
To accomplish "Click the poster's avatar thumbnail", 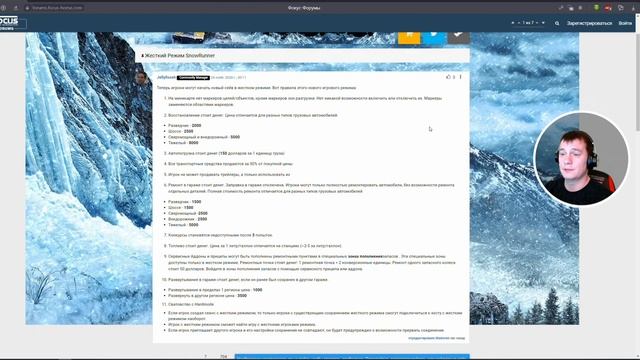I will [141, 78].
